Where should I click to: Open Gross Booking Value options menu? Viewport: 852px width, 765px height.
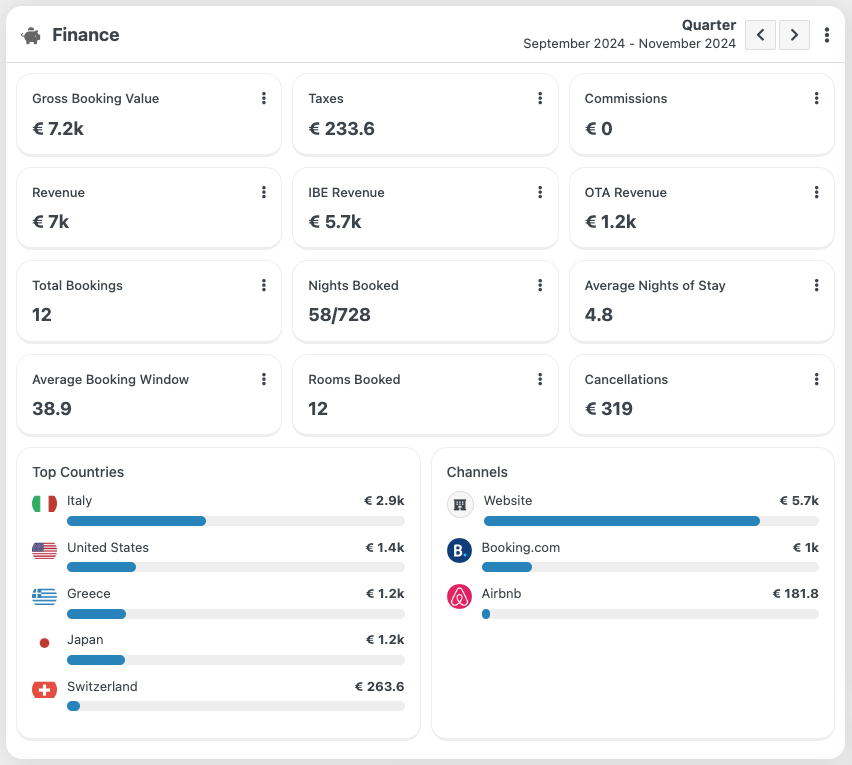(264, 98)
